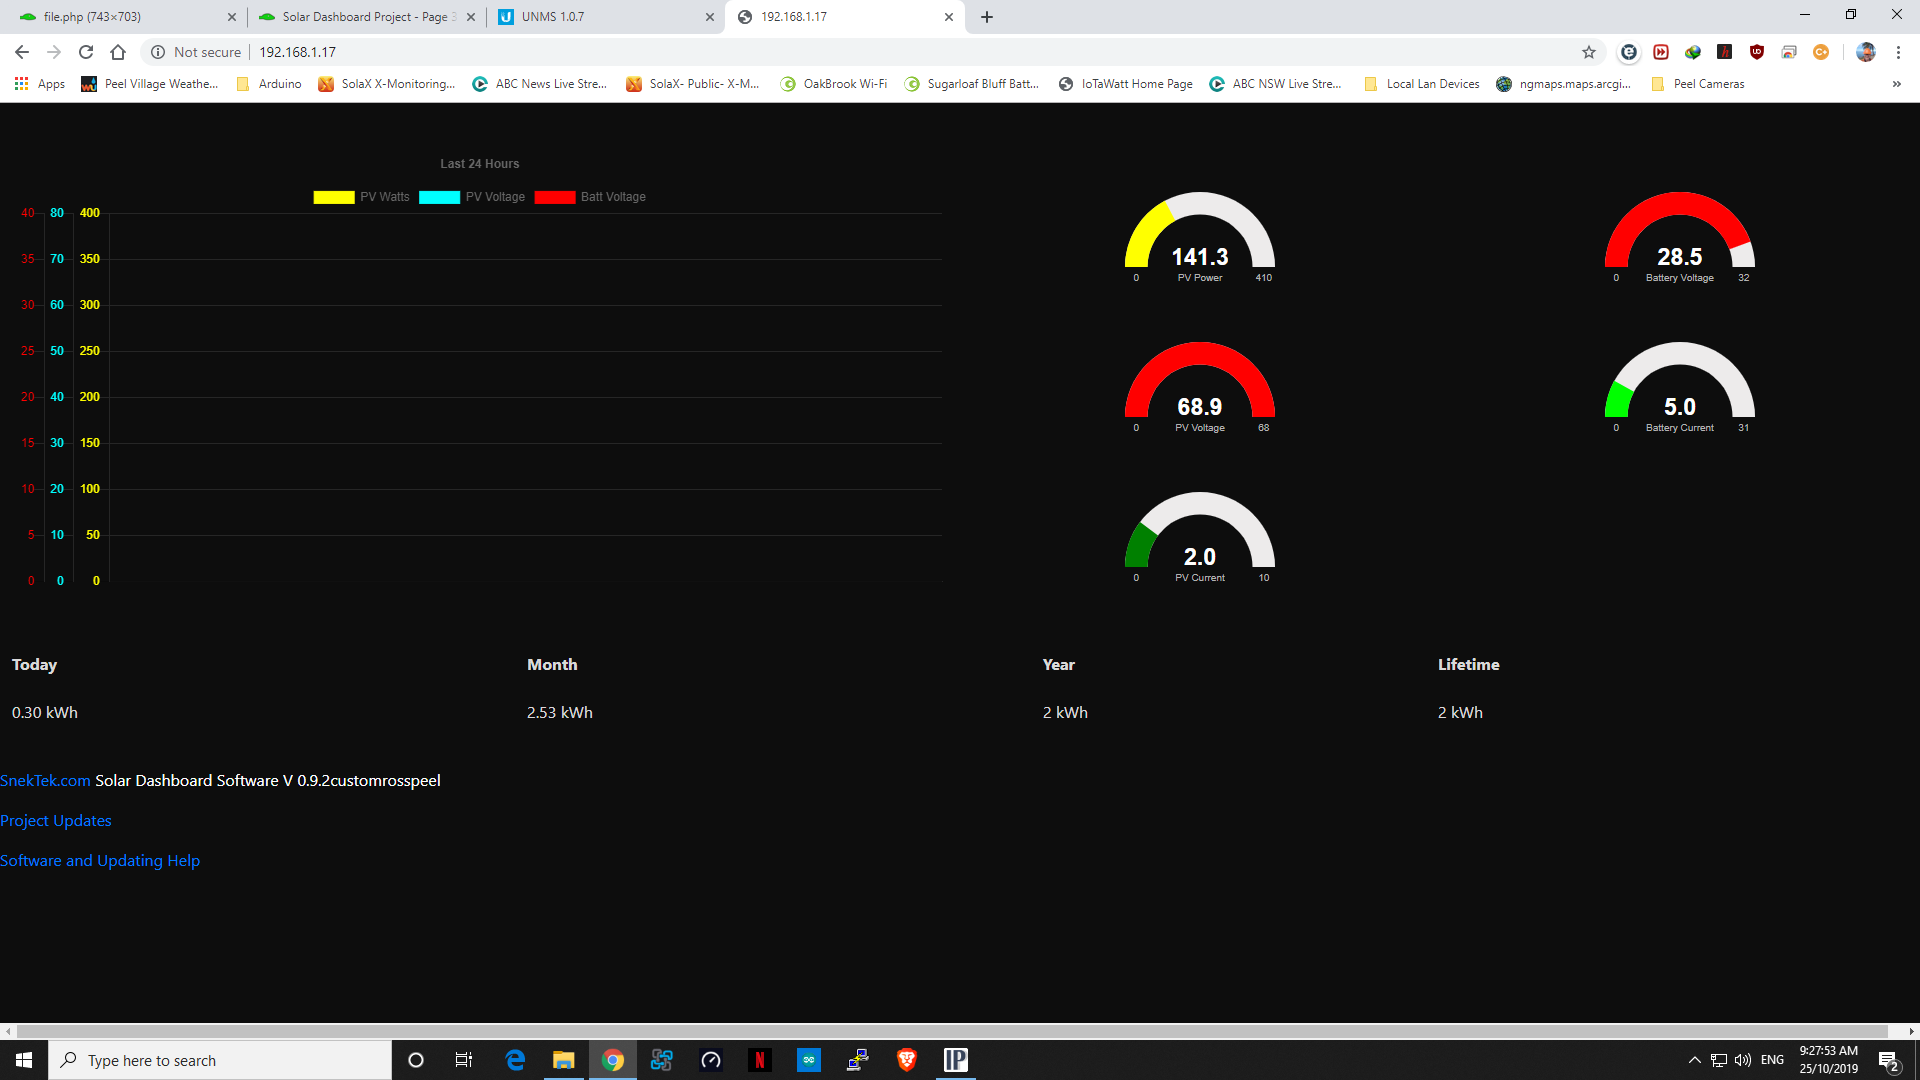Show hidden system tray icons
This screenshot has width=1920, height=1080.
click(1694, 1060)
